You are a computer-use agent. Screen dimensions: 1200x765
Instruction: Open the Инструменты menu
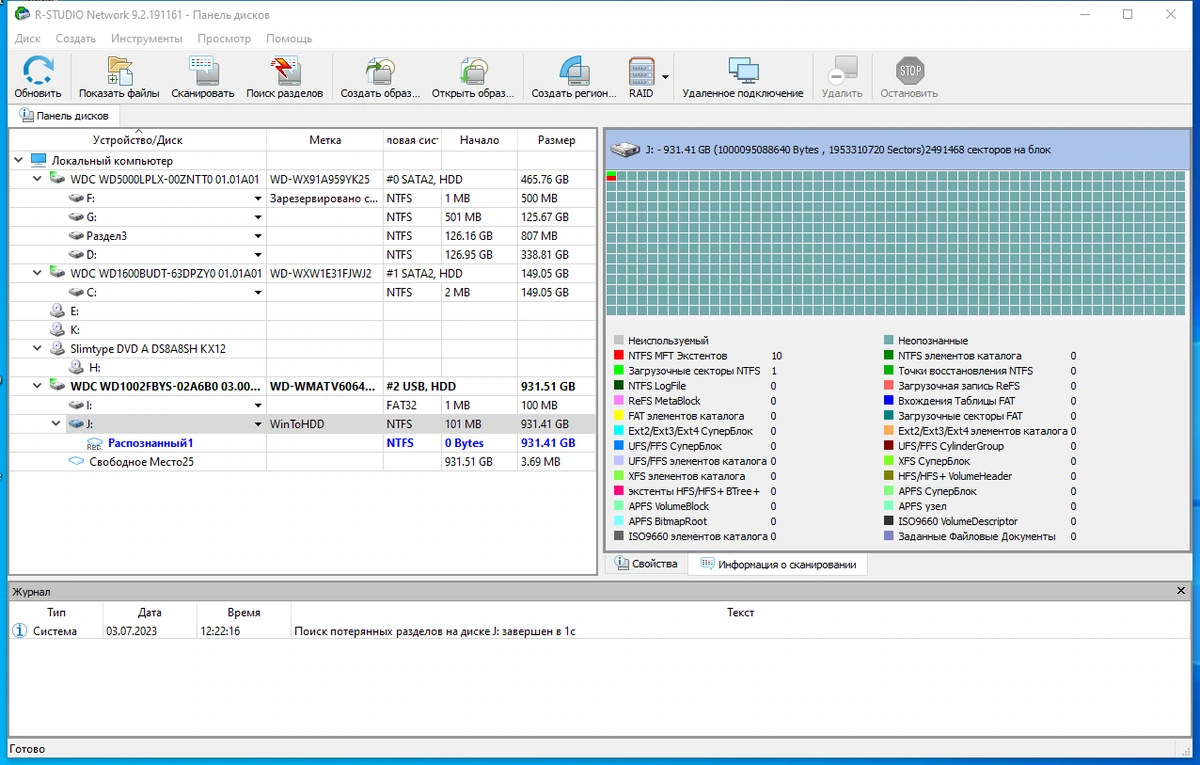[x=147, y=38]
